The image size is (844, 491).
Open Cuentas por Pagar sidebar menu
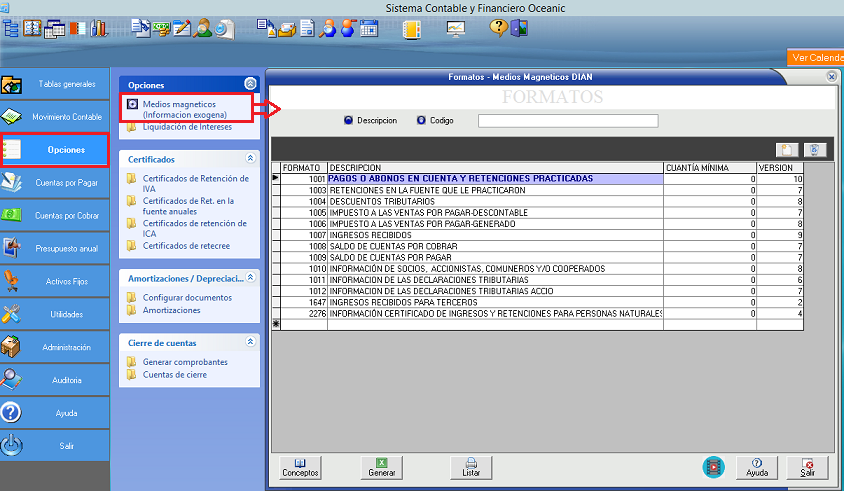pyautogui.click(x=55, y=182)
